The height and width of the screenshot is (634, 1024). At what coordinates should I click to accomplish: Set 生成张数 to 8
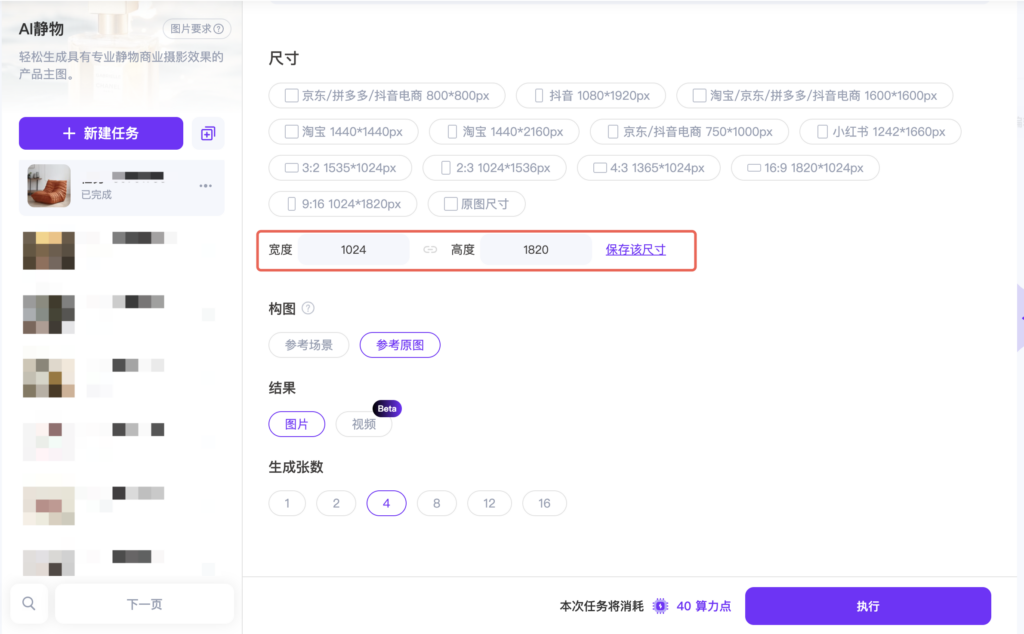437,503
